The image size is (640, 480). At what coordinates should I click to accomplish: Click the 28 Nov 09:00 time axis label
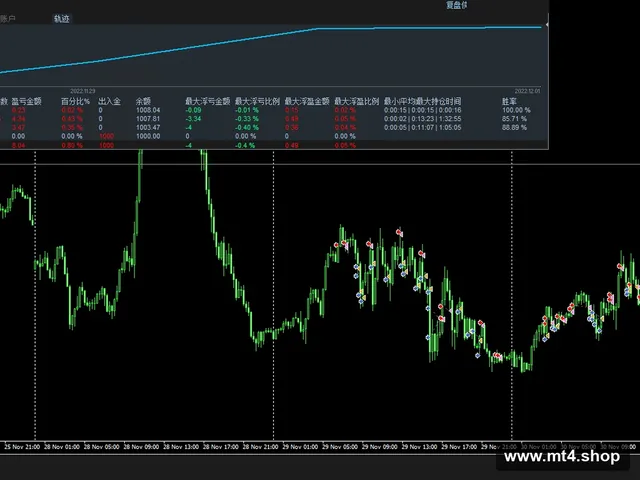[141, 447]
